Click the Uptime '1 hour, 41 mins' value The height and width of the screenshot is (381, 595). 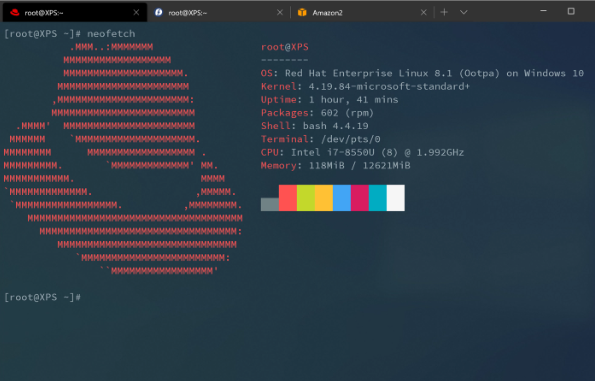353,100
